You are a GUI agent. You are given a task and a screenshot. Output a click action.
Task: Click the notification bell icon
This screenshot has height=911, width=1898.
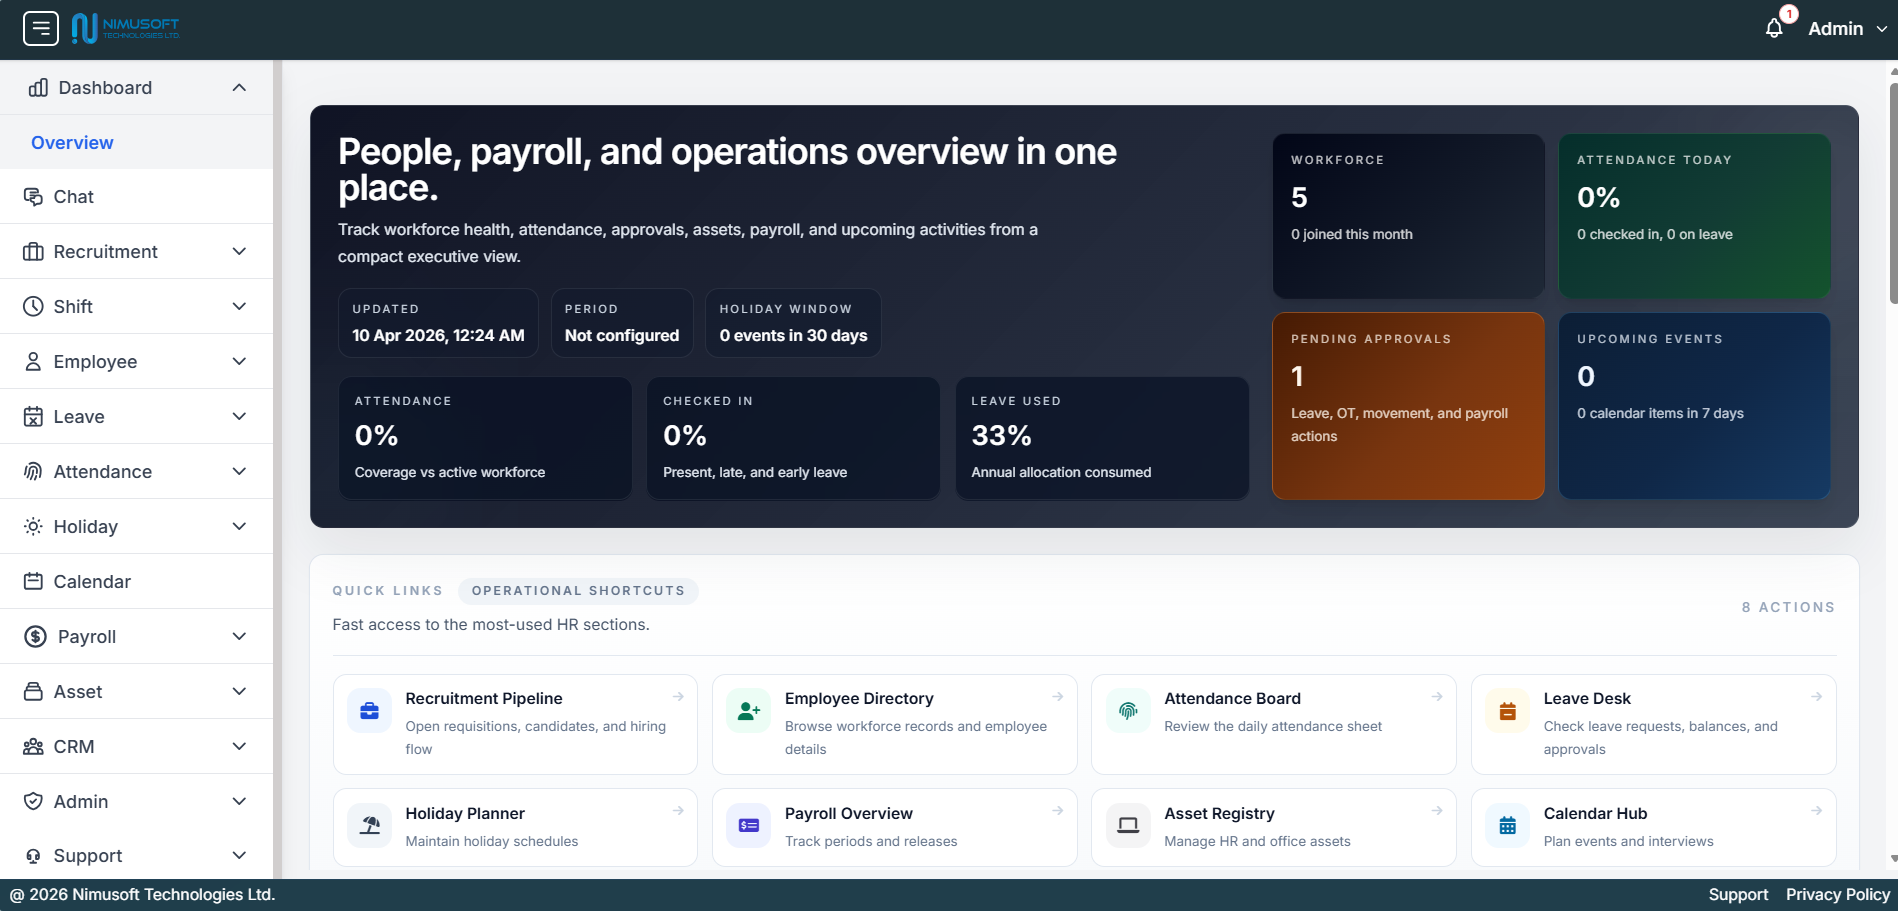click(1773, 28)
